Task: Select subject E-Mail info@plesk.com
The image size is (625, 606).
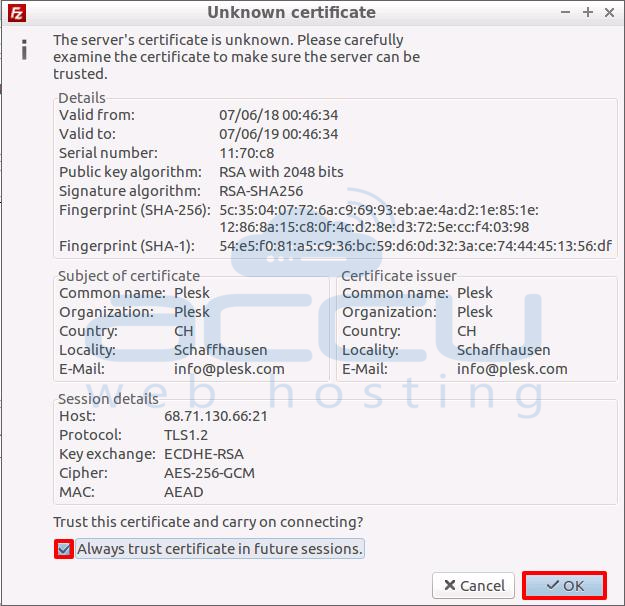Action: tap(230, 369)
